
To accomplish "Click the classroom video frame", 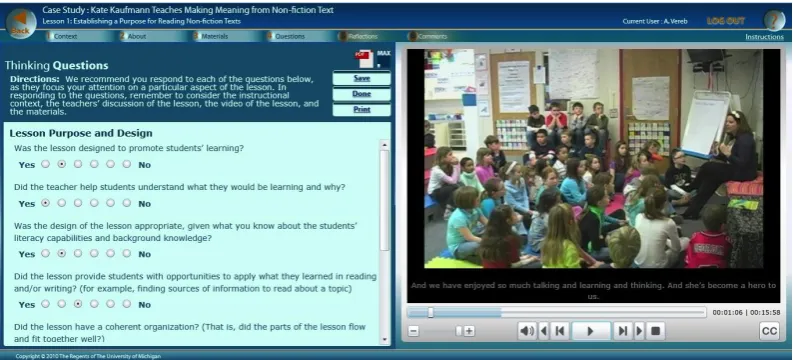I will [x=594, y=158].
